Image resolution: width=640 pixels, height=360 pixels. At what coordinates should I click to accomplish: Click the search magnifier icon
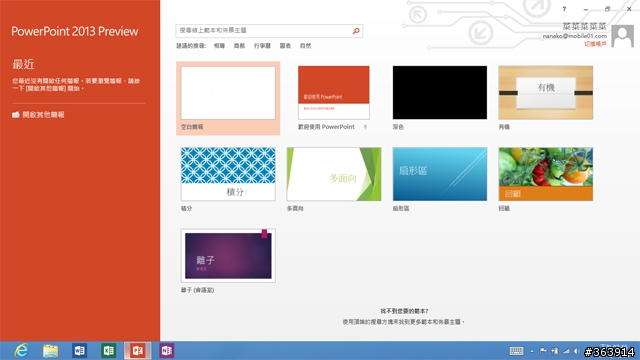356,31
